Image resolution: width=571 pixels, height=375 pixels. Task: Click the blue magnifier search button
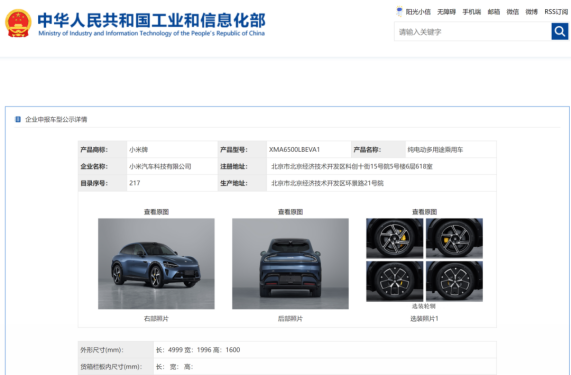tap(560, 32)
